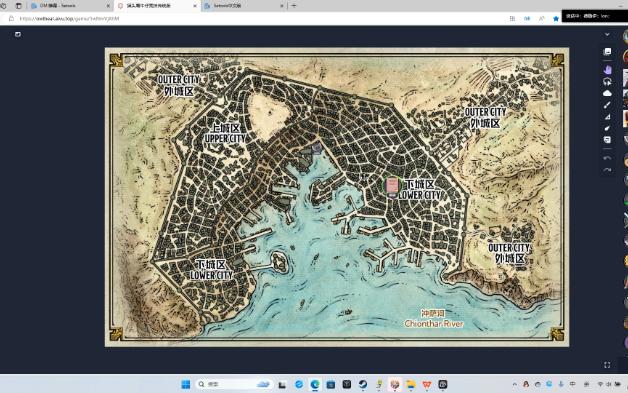The image size is (628, 393).
Task: Open a new browser tab with the plus
Action: coord(294,6)
